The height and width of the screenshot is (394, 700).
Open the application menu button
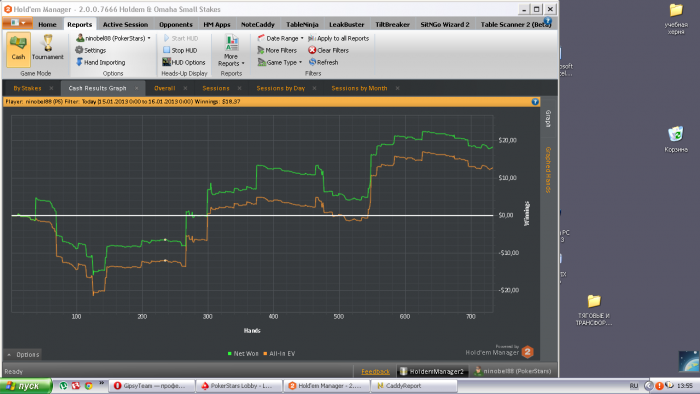pyautogui.click(x=17, y=23)
